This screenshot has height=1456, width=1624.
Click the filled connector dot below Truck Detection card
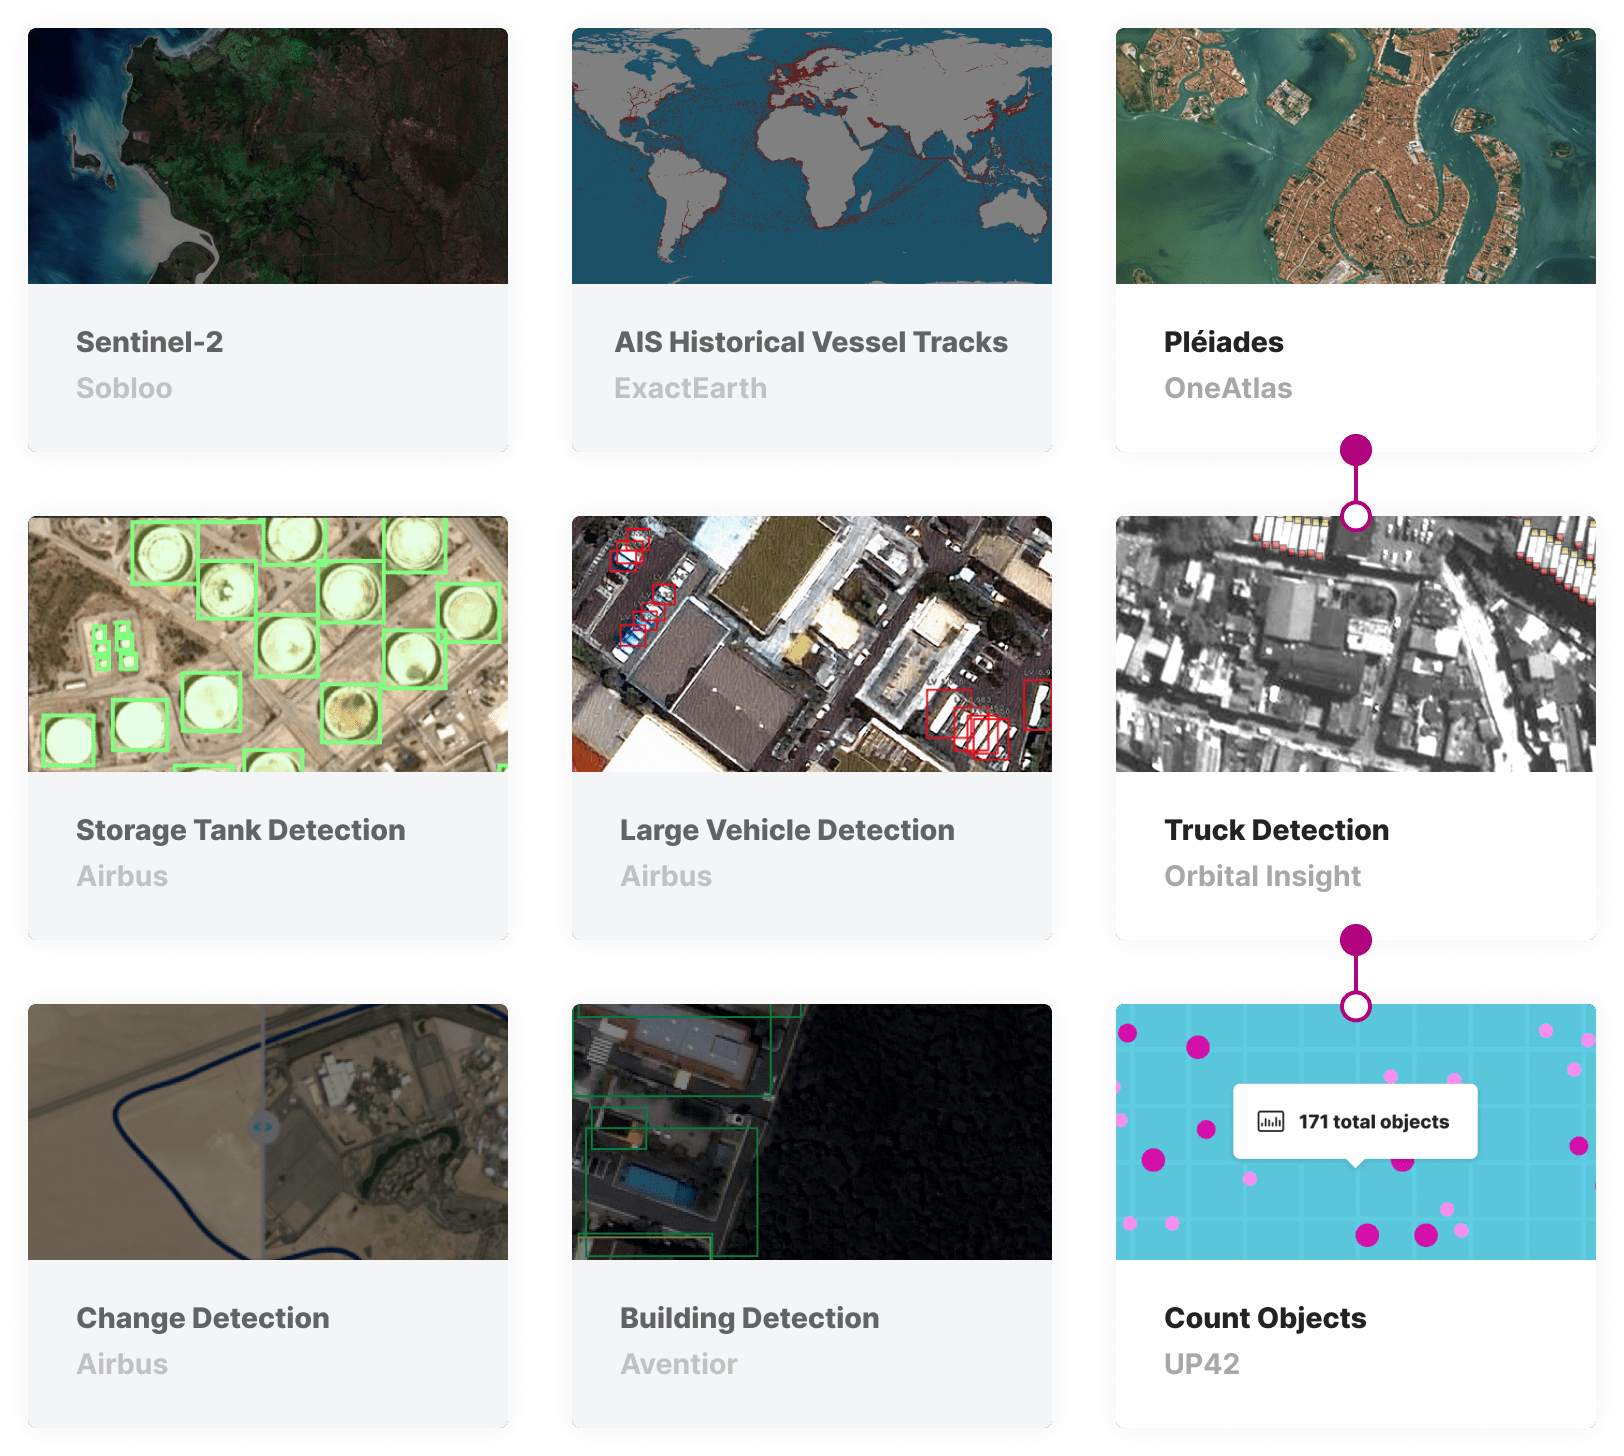(1356, 940)
